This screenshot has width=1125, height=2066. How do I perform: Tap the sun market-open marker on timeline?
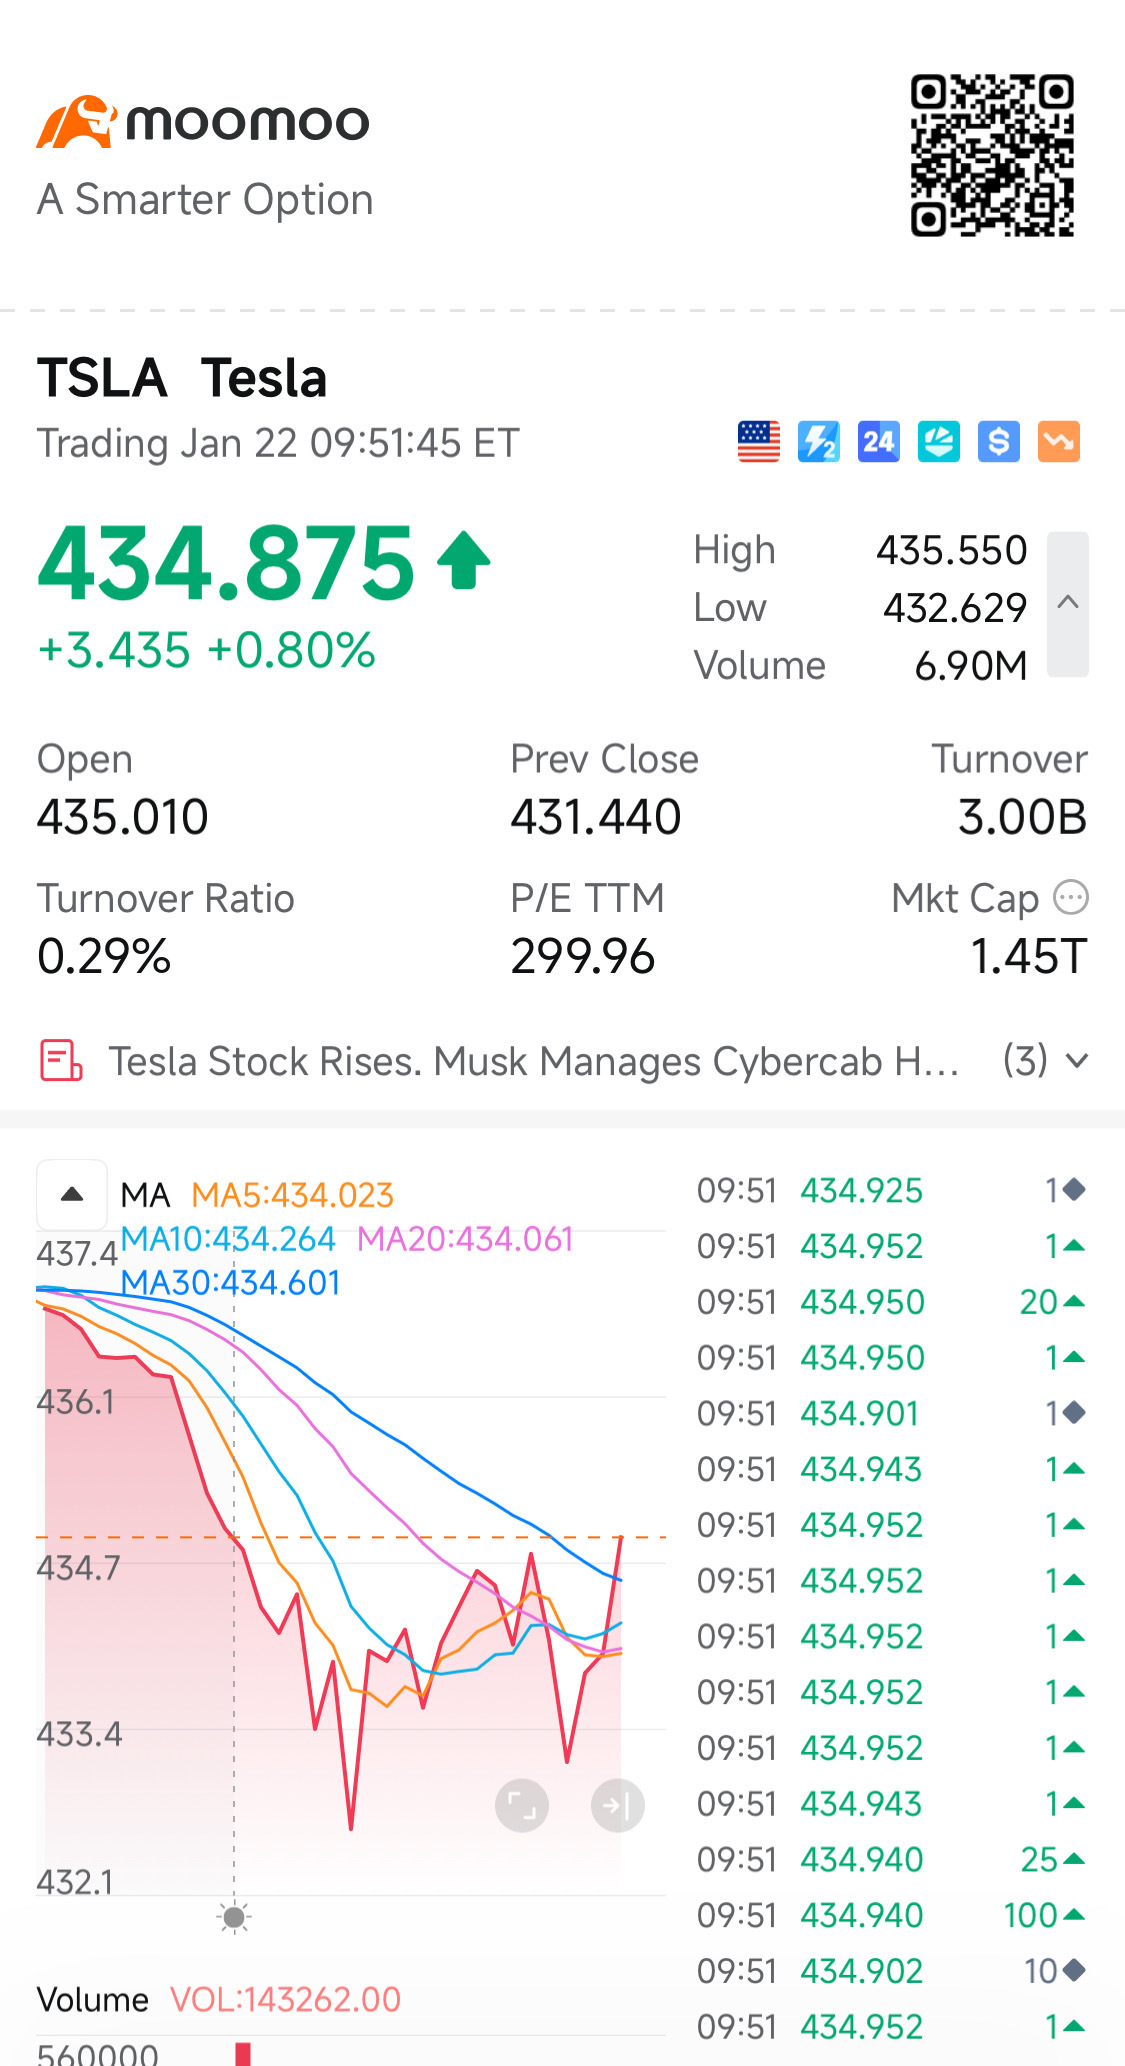point(234,1917)
